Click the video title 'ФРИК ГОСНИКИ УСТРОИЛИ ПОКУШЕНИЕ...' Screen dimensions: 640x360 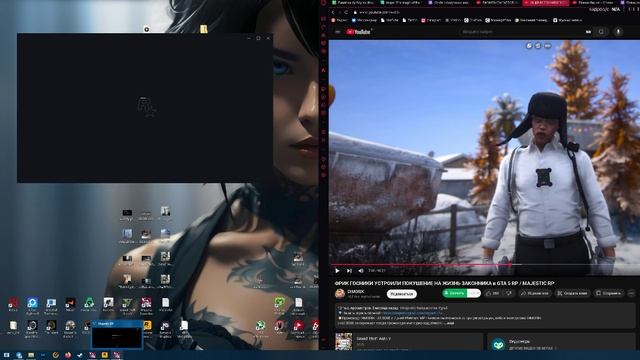[x=444, y=283]
